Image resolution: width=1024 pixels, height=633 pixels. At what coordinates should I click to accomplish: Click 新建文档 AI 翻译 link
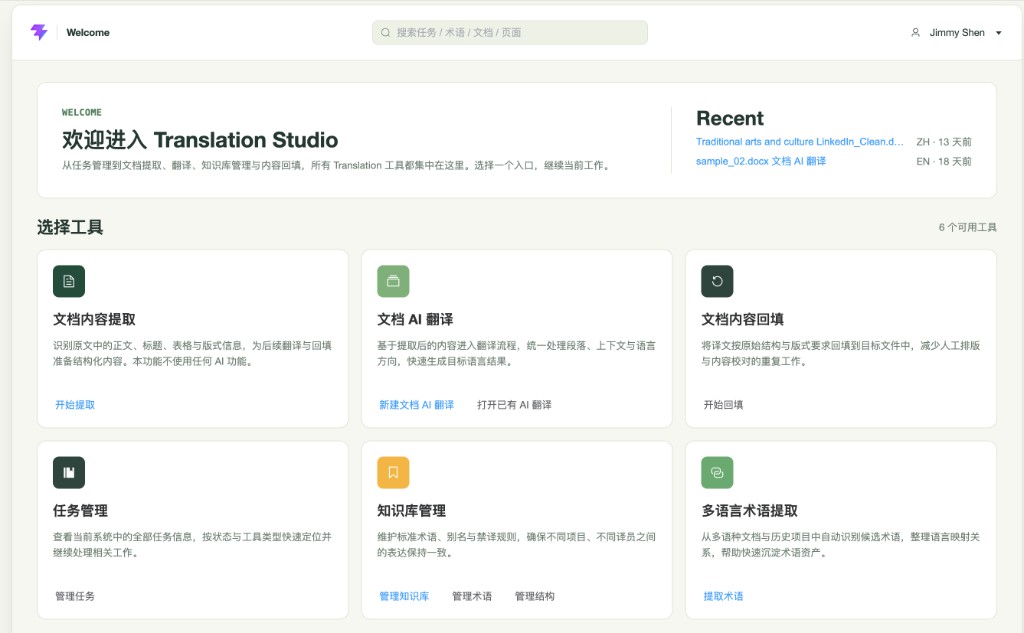(417, 405)
